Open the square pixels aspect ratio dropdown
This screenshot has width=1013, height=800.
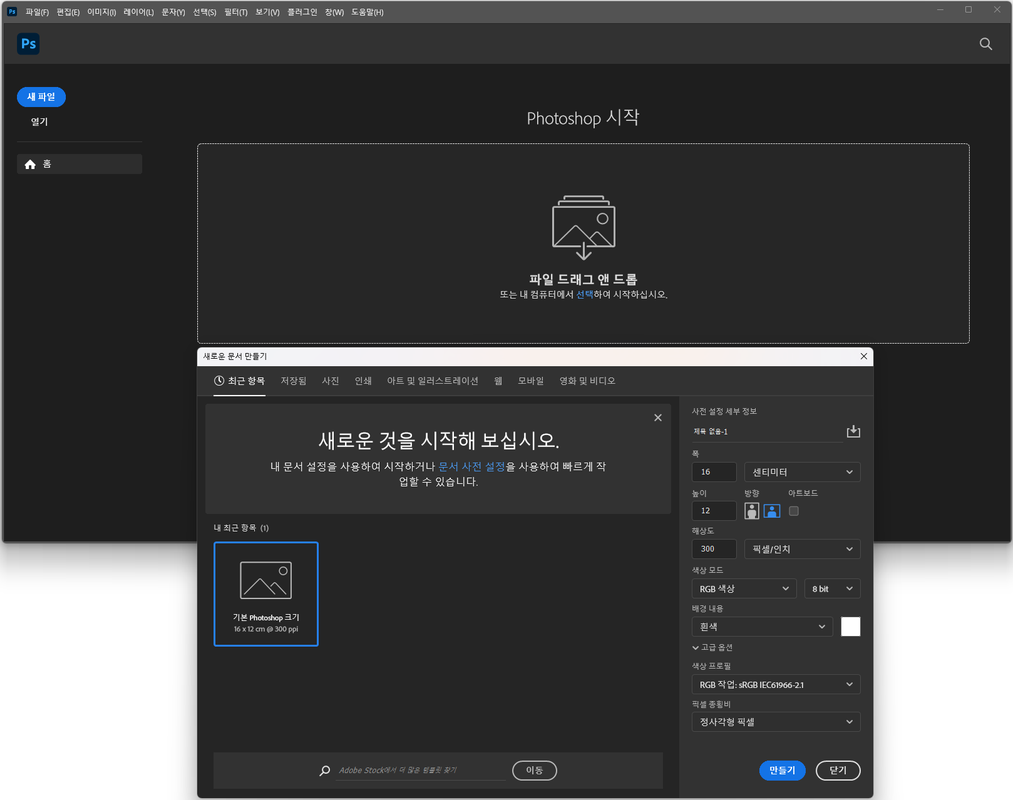[776, 722]
